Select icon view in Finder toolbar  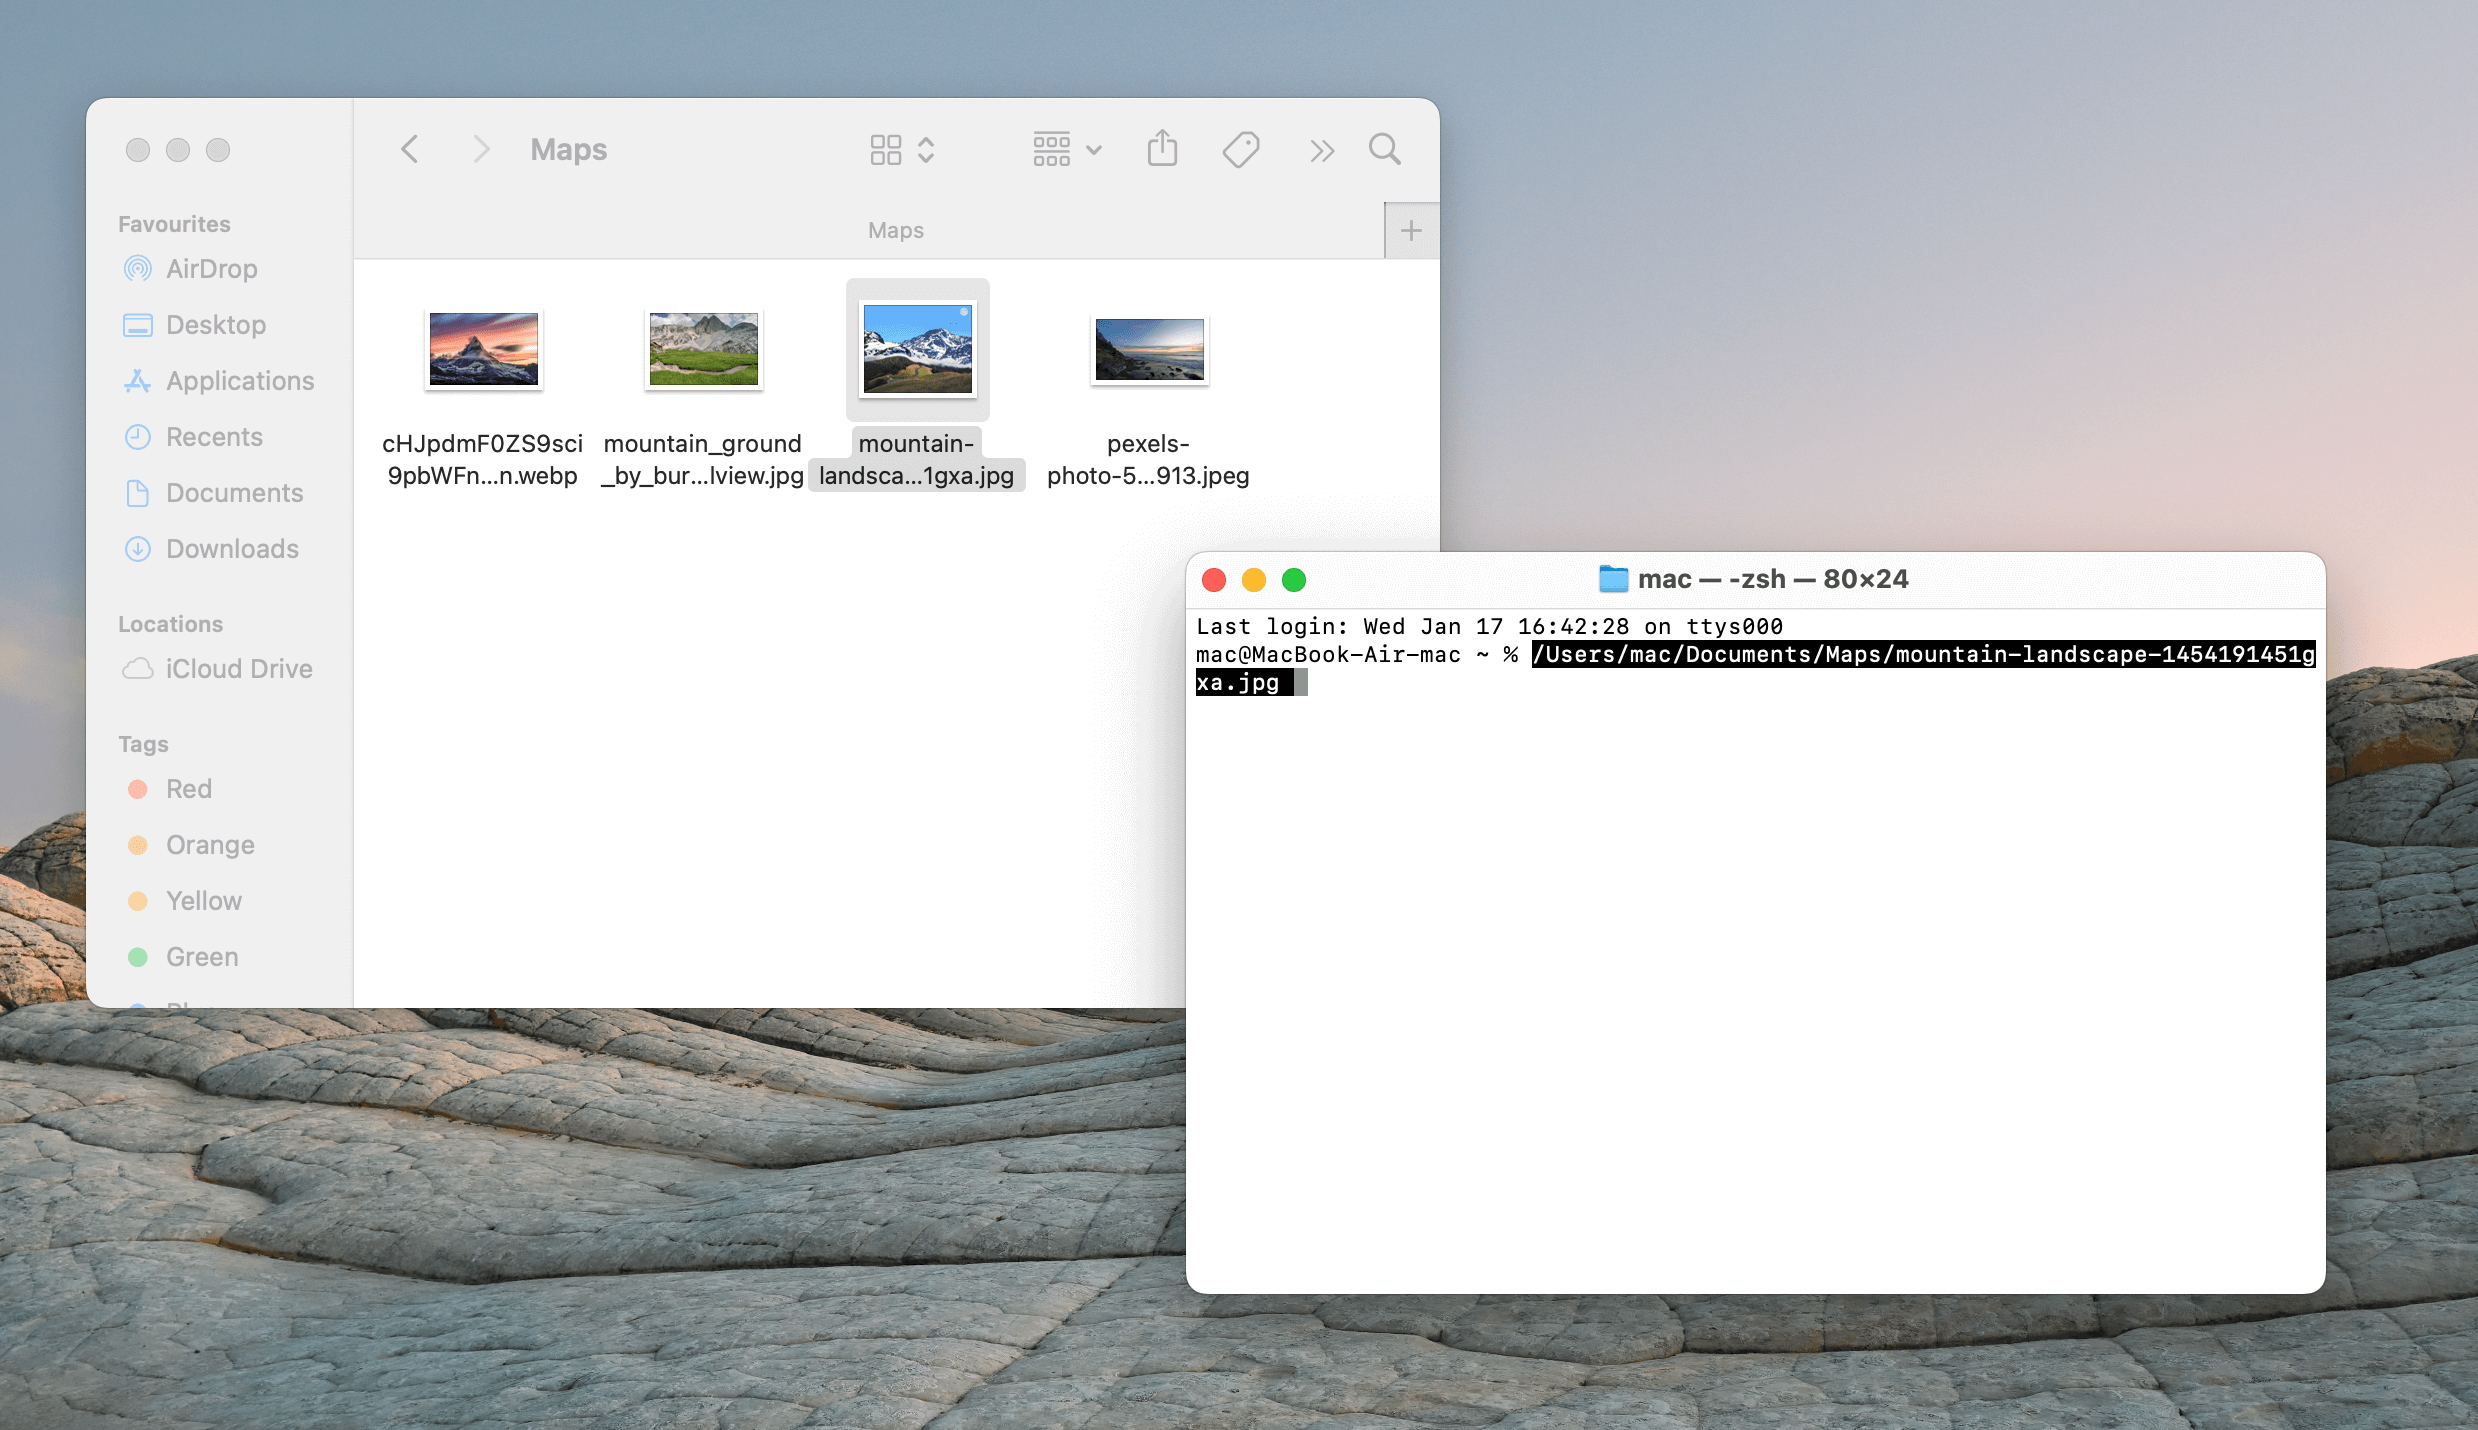pyautogui.click(x=885, y=148)
